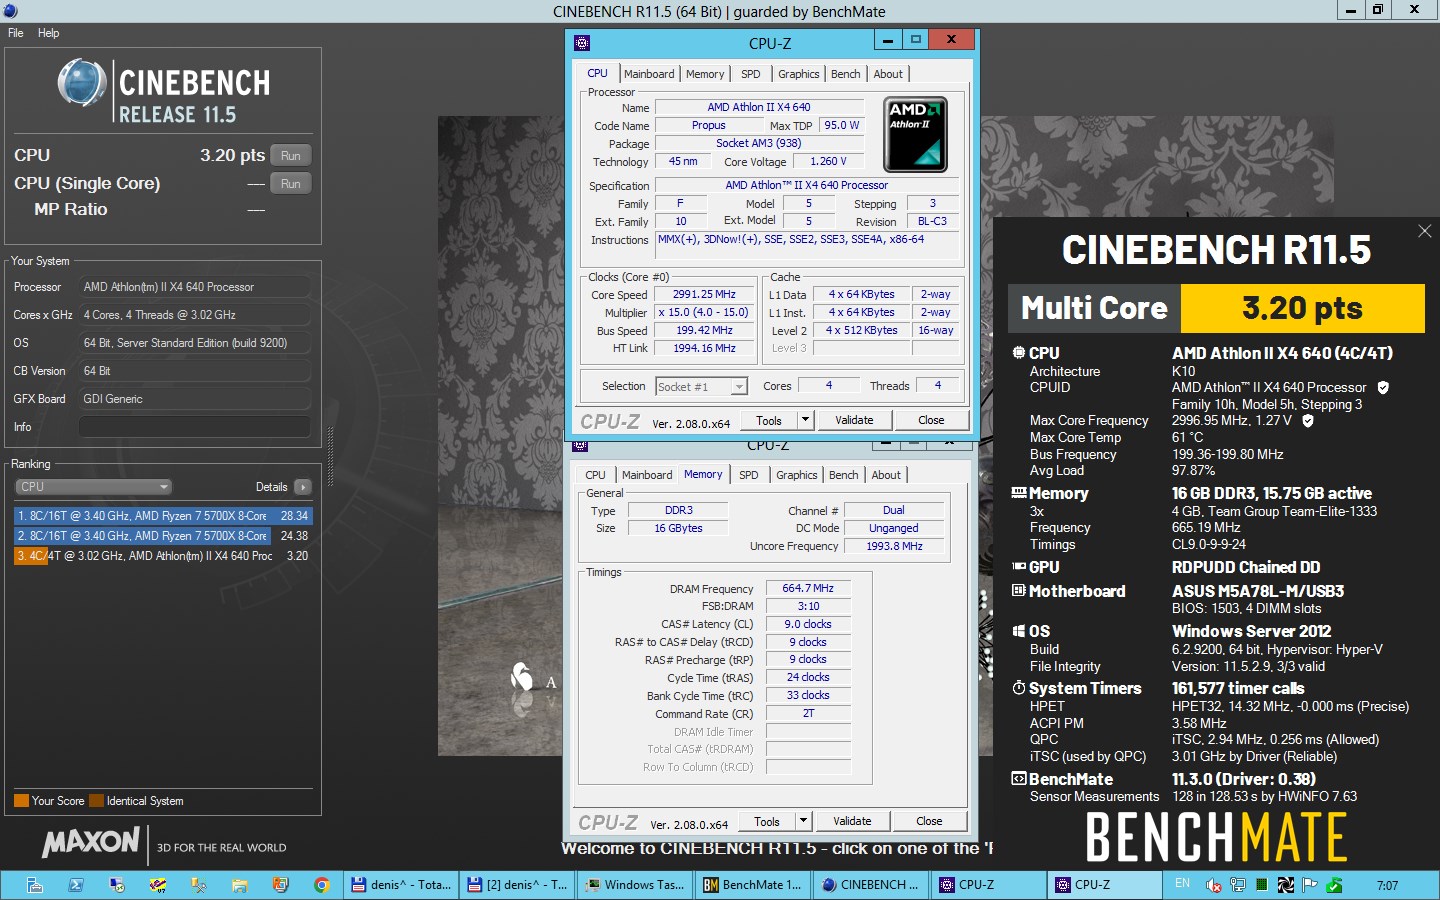Viewport: 1440px width, 900px height.
Task: Run the CPU Single Core benchmark
Action: pyautogui.click(x=291, y=183)
